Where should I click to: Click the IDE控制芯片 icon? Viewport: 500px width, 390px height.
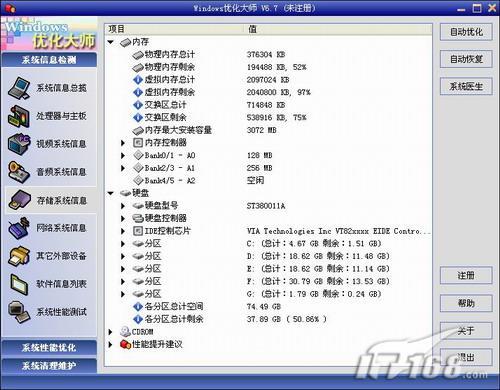point(138,231)
